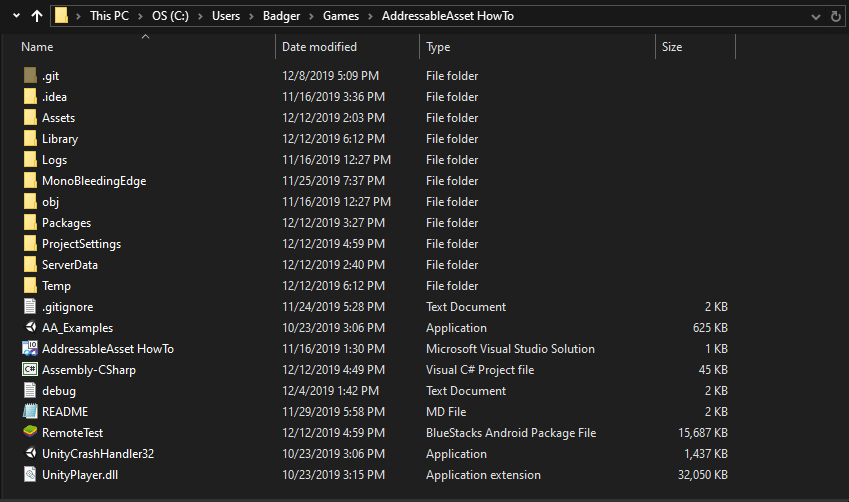Viewport: 849px width, 502px height.
Task: Select the Library folder icon
Action: pos(30,139)
